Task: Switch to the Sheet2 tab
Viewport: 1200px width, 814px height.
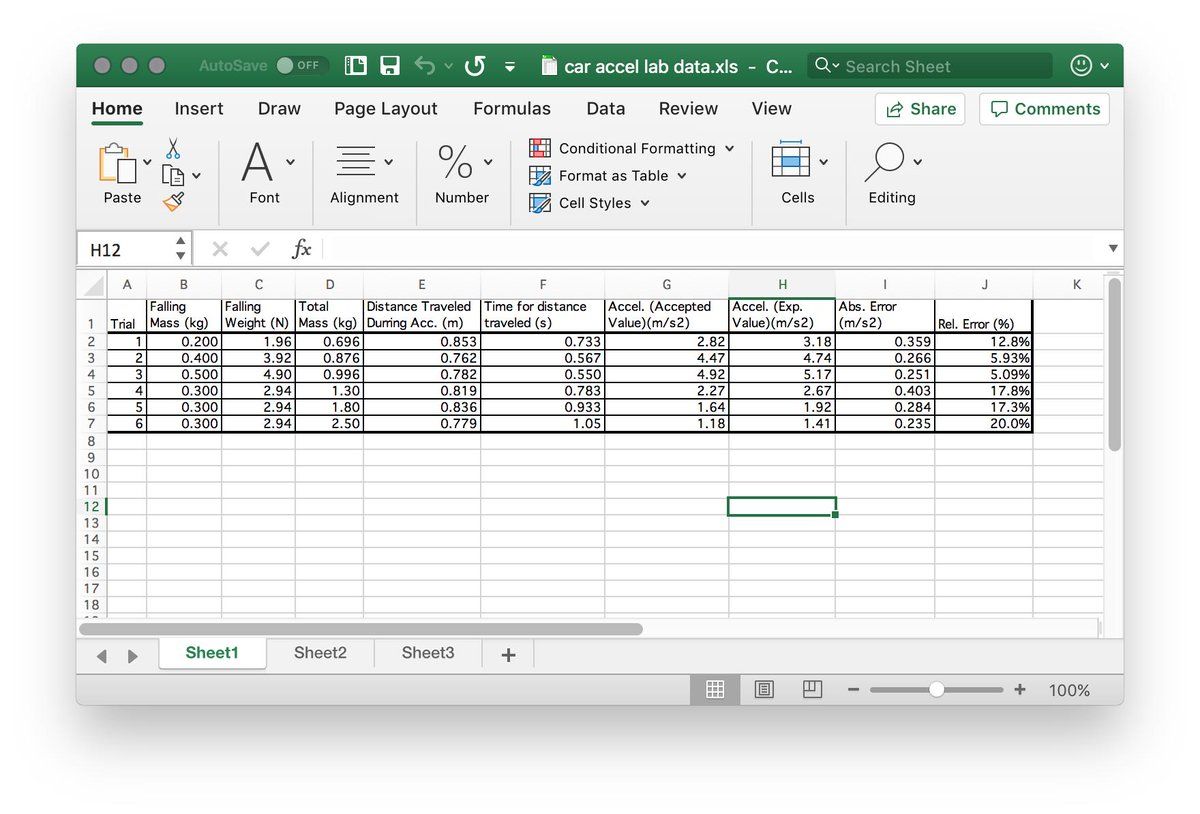Action: coord(320,653)
